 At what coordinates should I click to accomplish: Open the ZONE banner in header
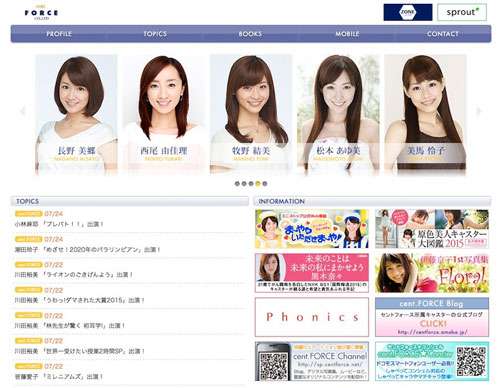coord(408,12)
